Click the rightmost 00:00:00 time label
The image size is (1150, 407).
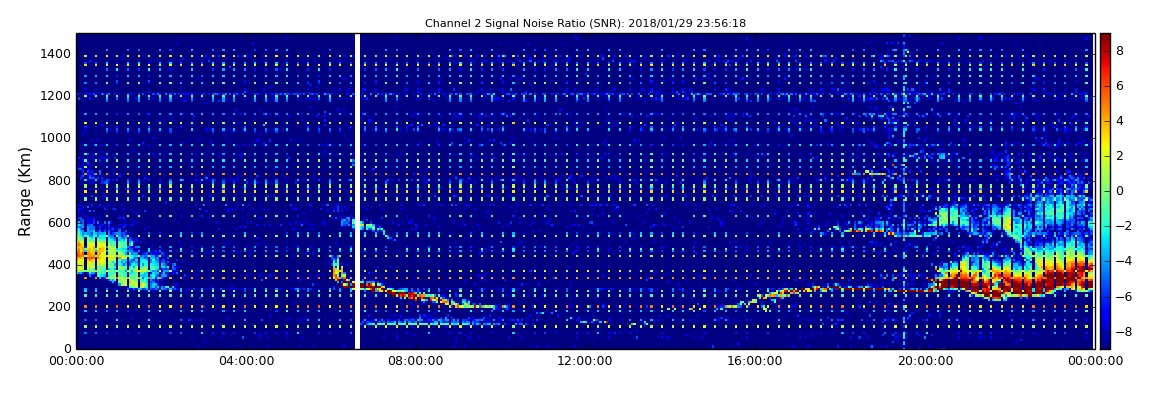1094,361
